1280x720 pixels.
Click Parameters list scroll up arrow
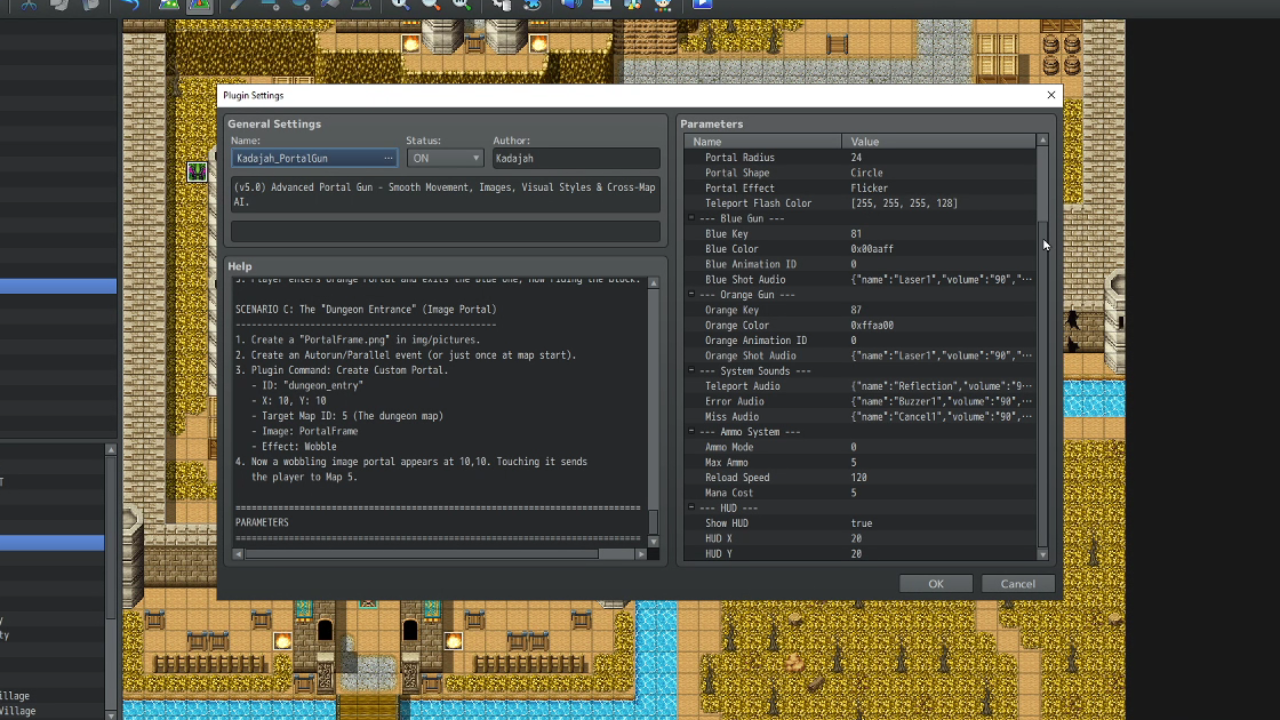coord(1043,141)
